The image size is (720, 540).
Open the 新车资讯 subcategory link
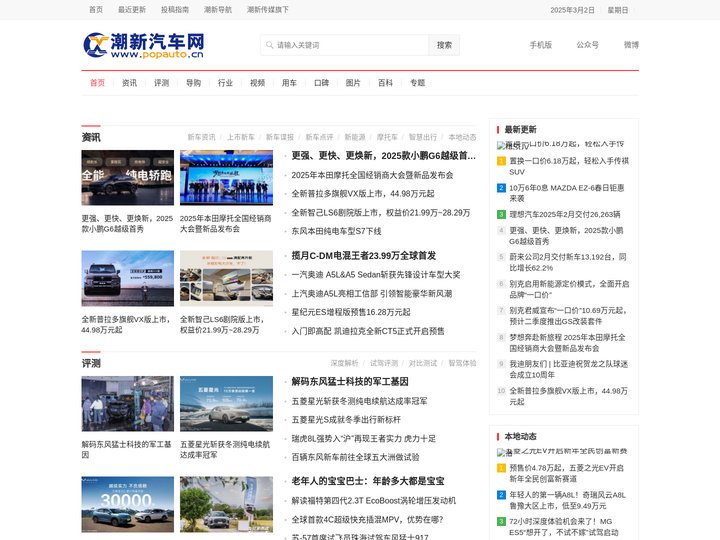[201, 137]
